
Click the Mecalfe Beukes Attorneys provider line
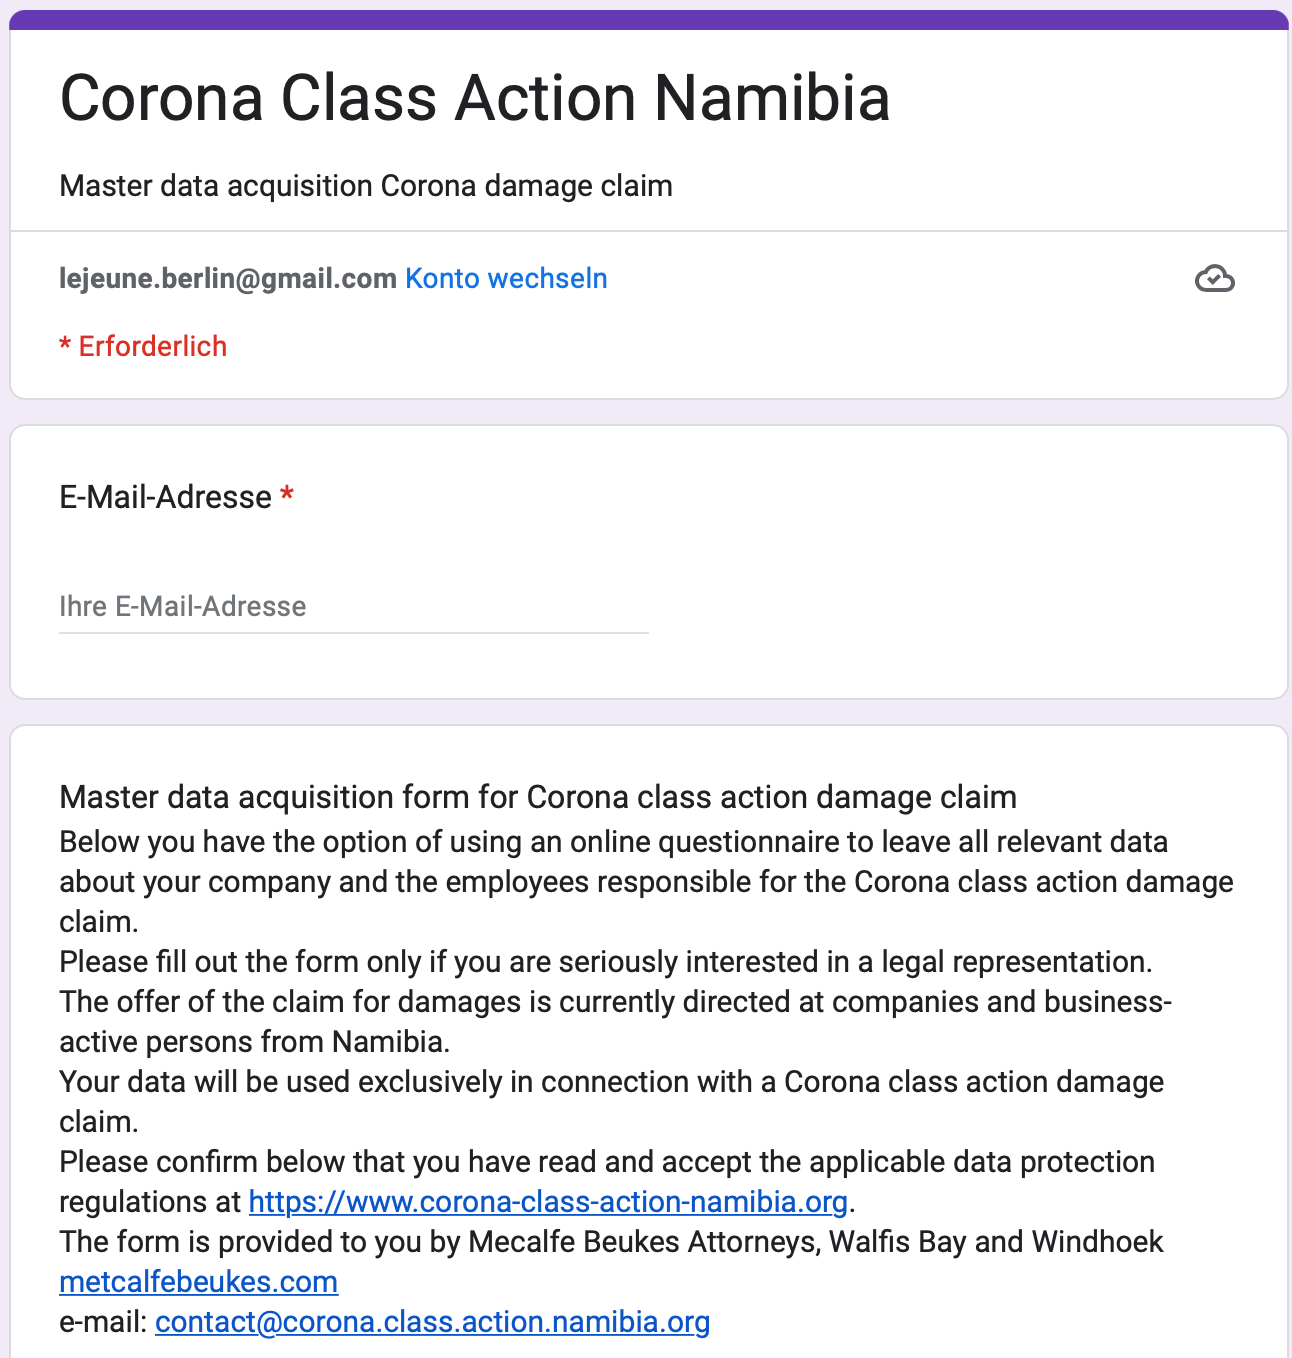[x=611, y=1241]
